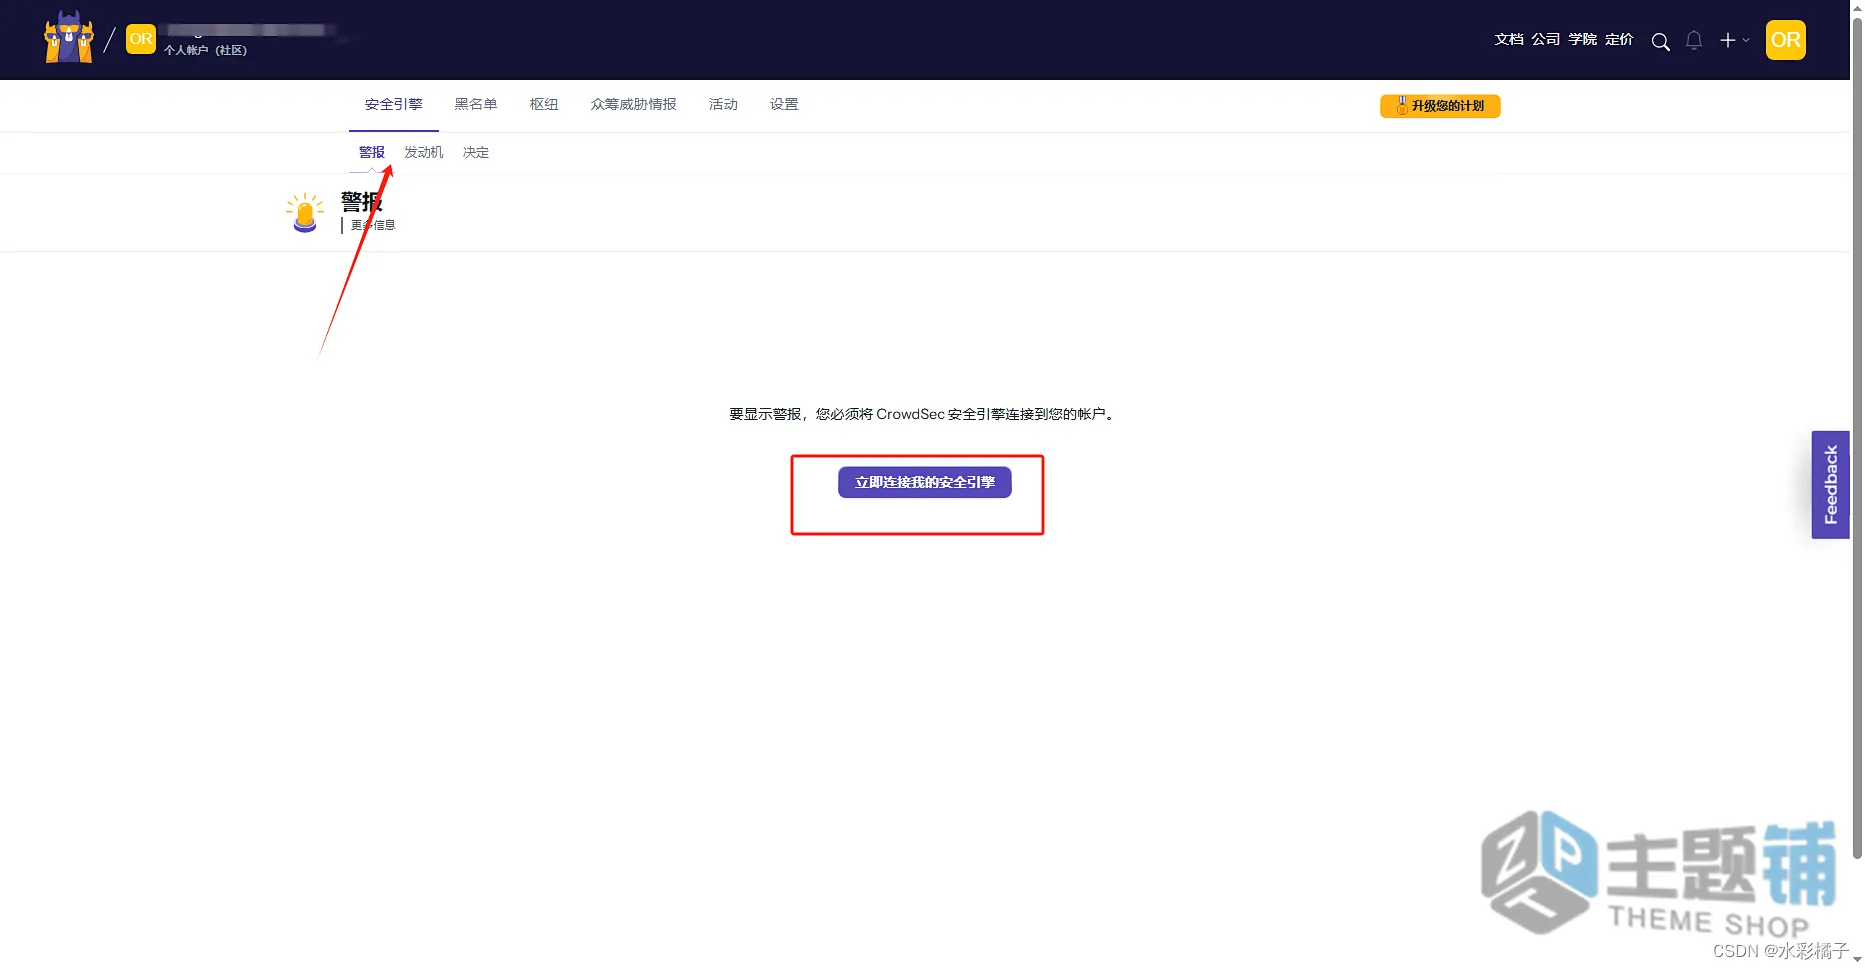1865x969 pixels.
Task: Switch to the 枢纽 tab
Action: click(544, 104)
